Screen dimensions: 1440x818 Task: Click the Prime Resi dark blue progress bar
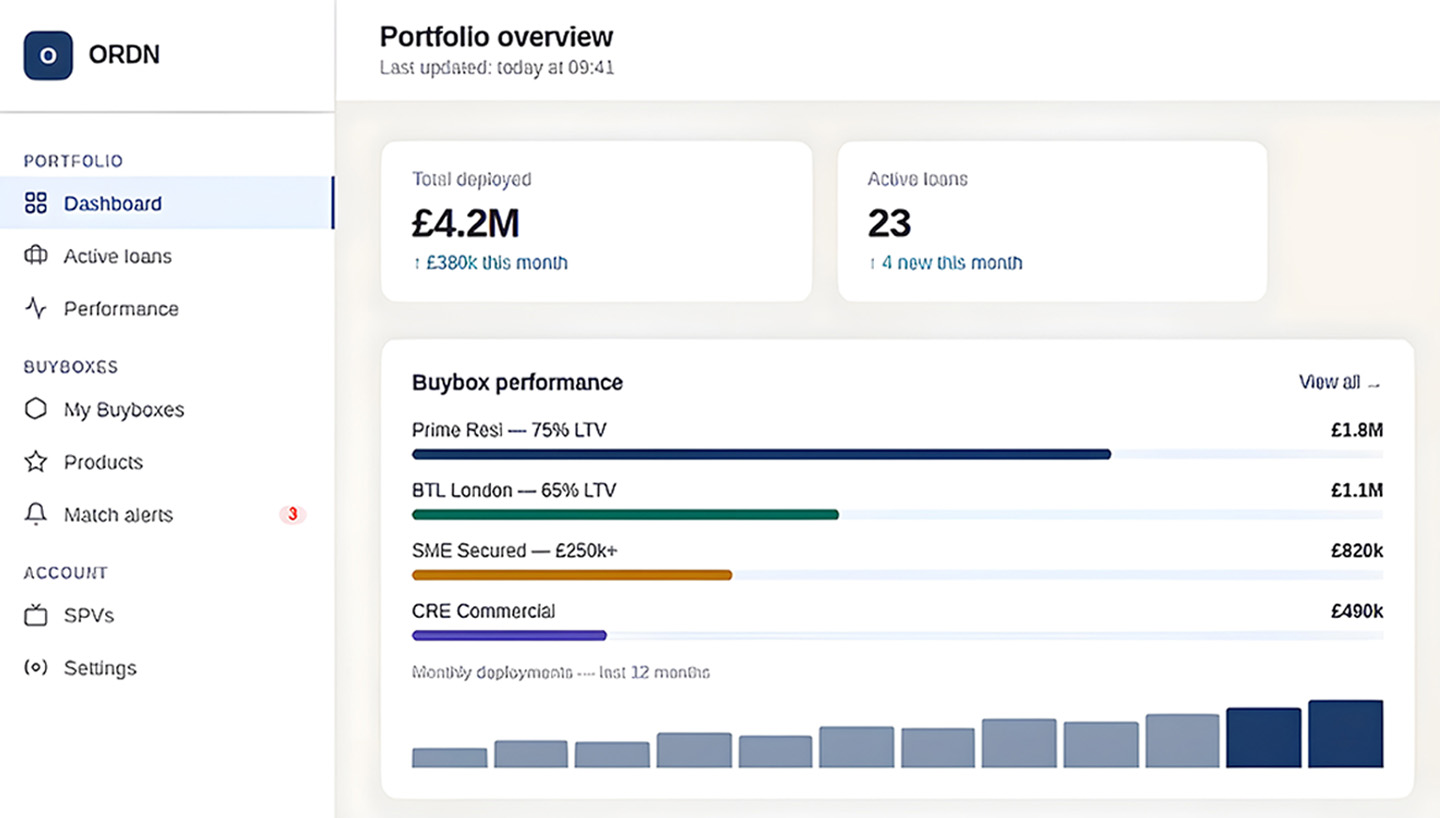[x=761, y=454]
